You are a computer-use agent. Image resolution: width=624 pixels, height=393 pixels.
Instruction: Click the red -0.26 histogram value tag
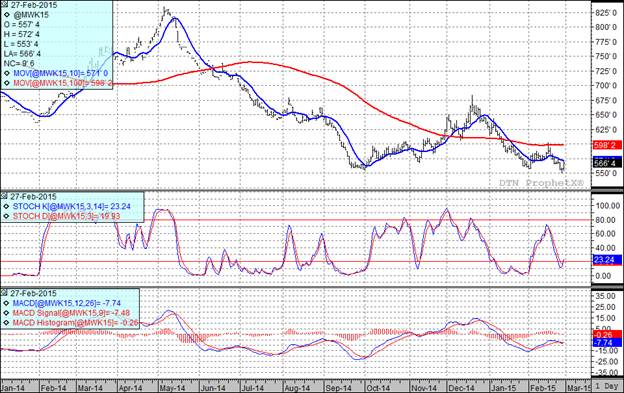pos(607,335)
